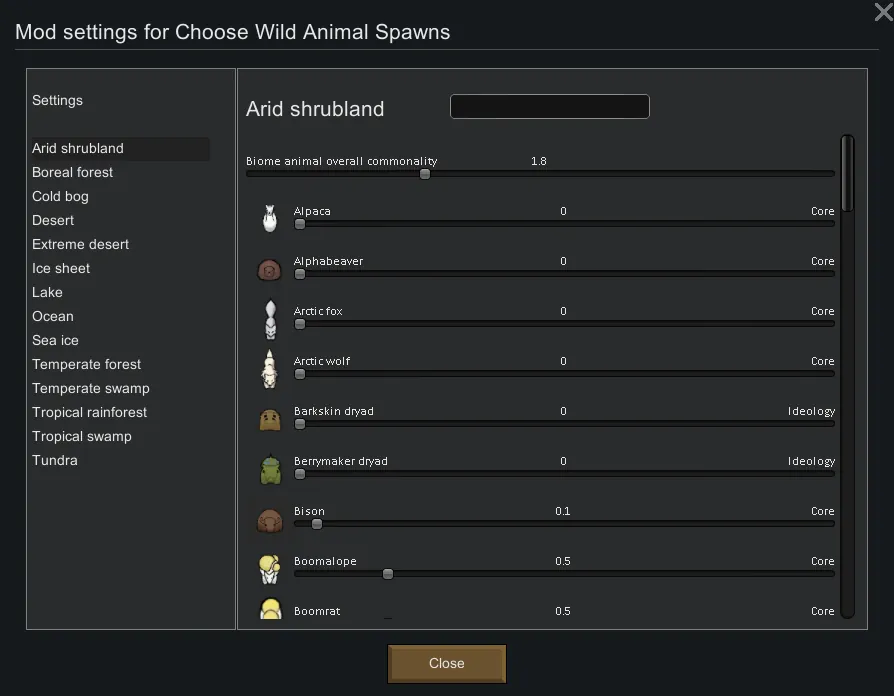
Task: Select the Boreal forest biome
Action: [x=73, y=172]
